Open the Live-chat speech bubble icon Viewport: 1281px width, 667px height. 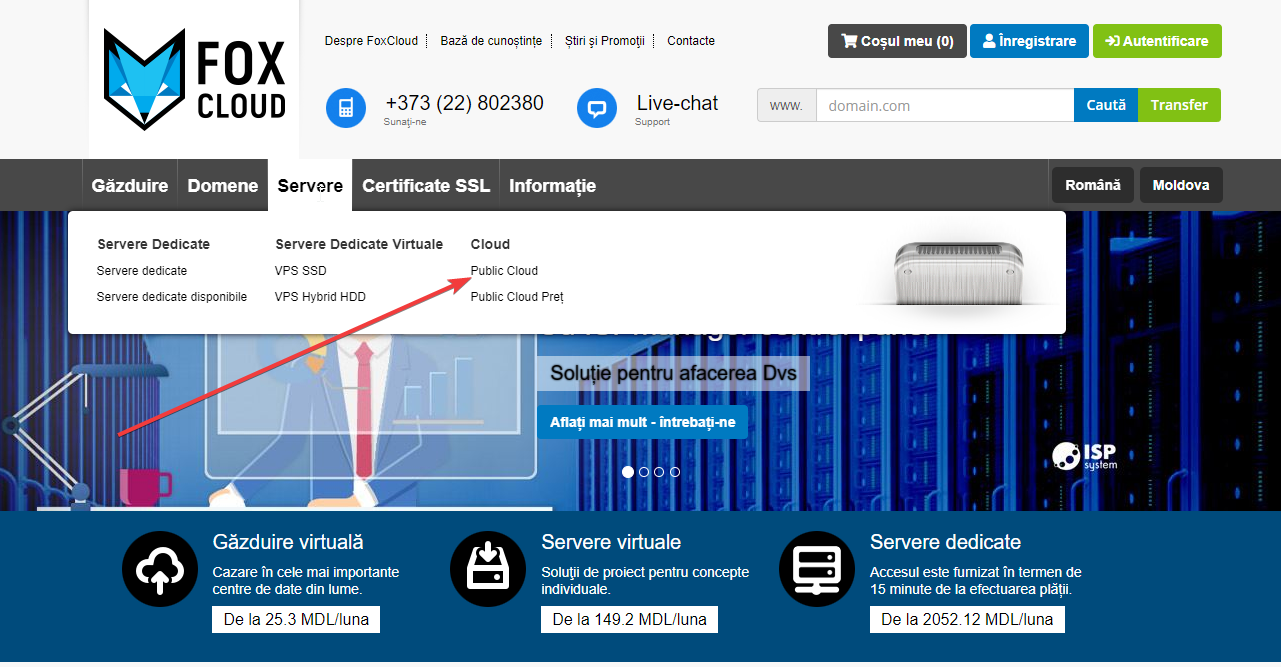[x=597, y=108]
